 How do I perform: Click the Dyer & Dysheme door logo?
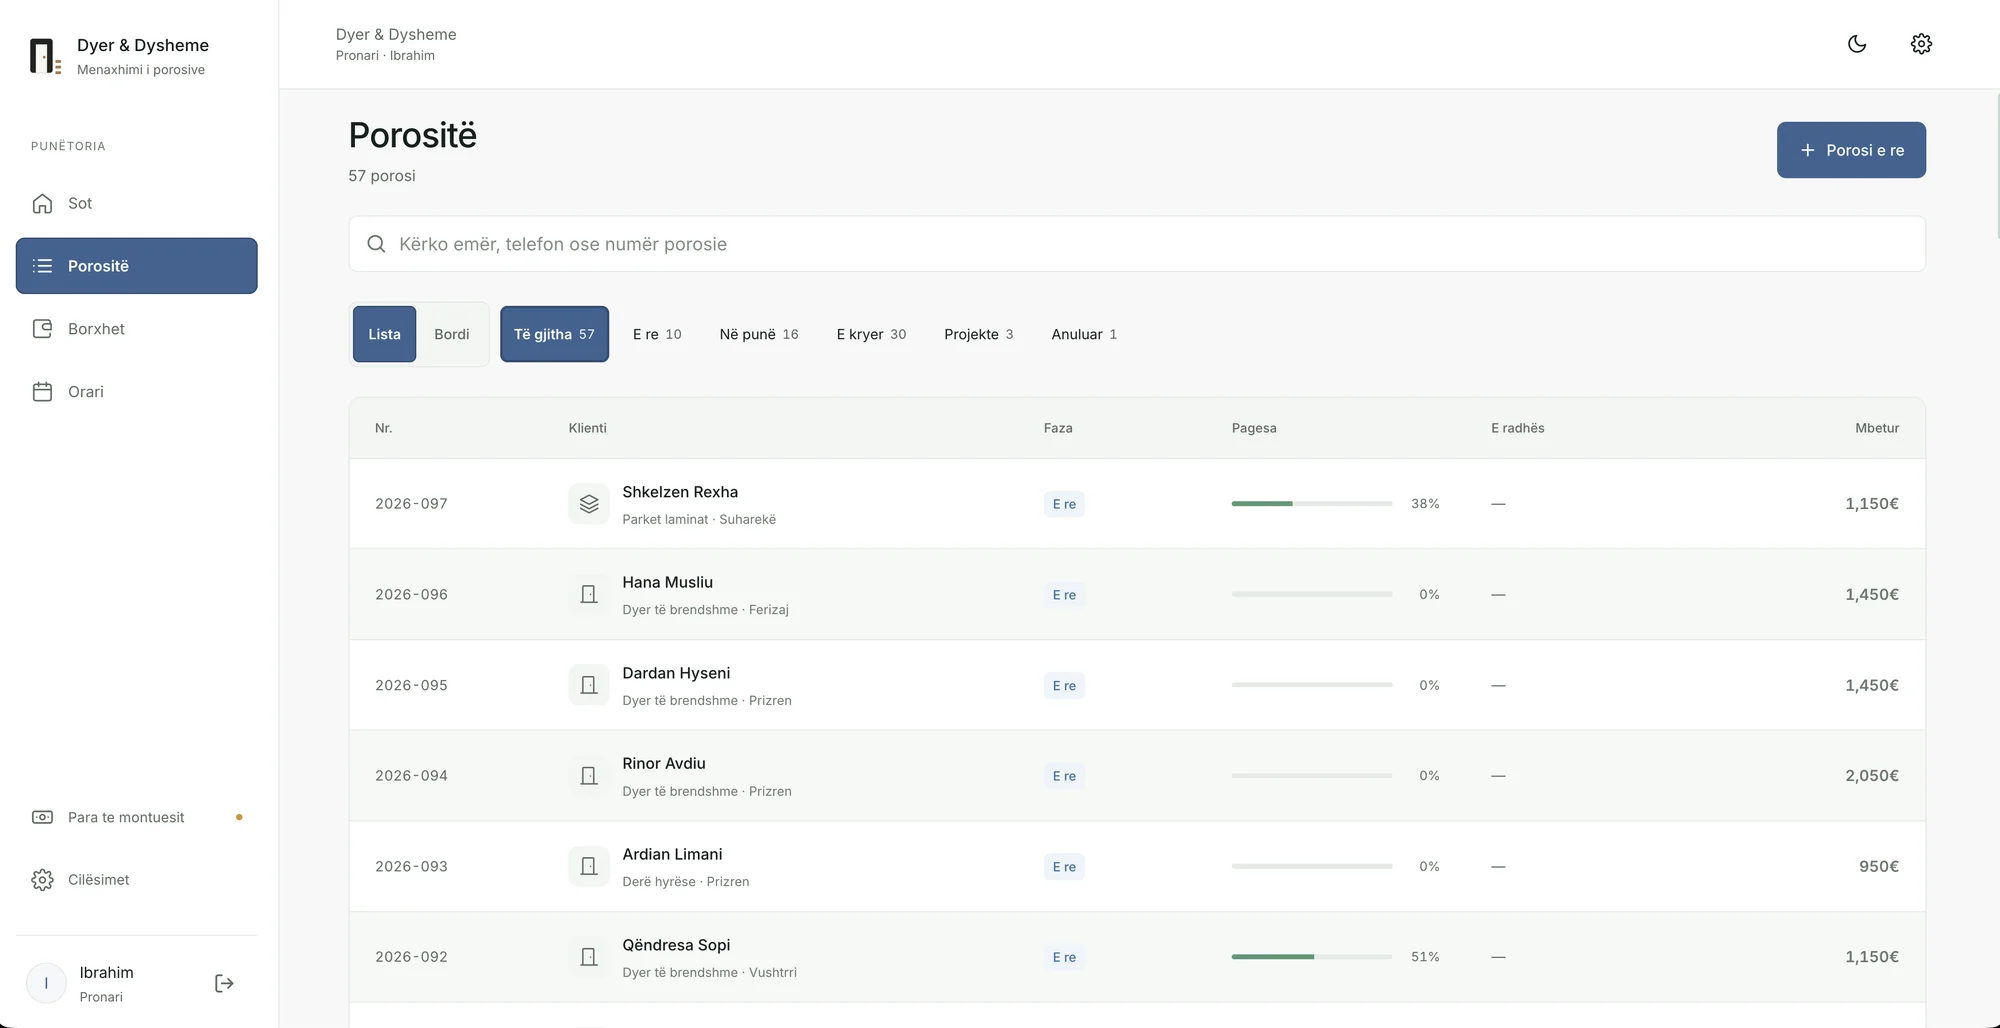pos(45,56)
